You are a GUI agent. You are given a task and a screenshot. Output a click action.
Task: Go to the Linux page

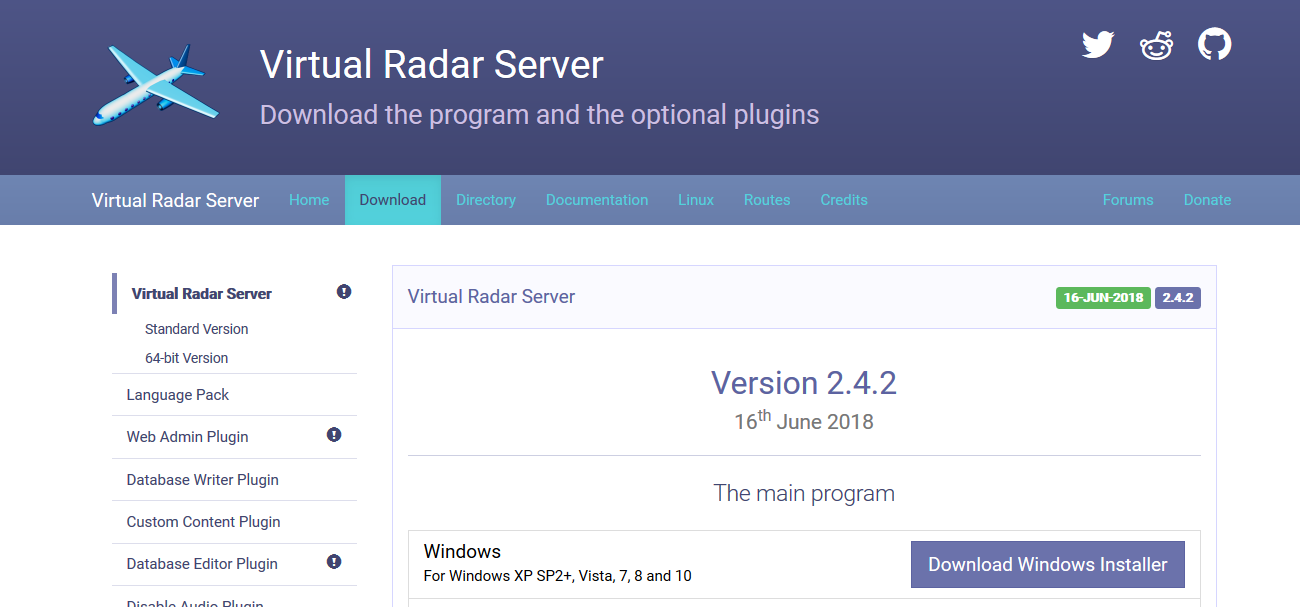(x=695, y=199)
